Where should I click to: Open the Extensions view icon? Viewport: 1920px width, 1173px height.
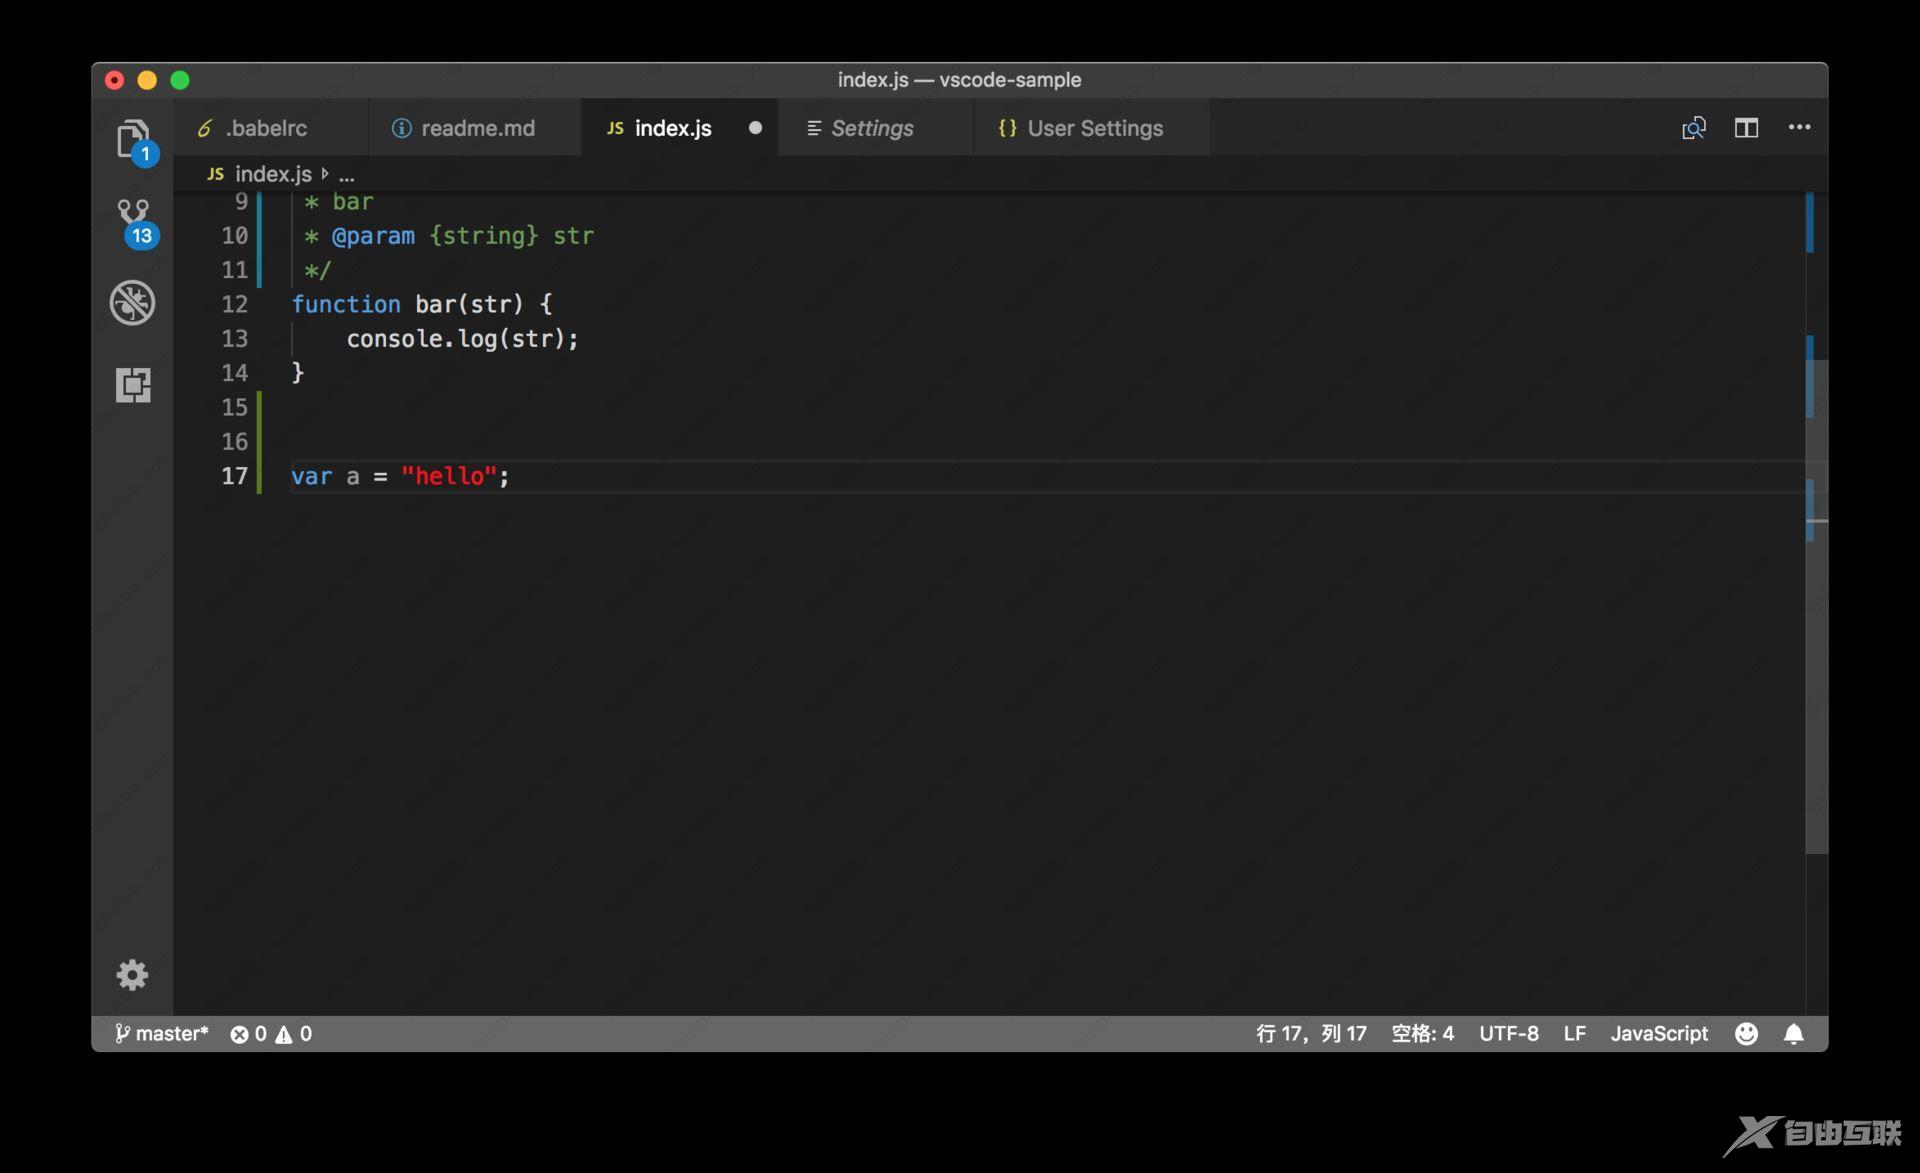tap(133, 385)
